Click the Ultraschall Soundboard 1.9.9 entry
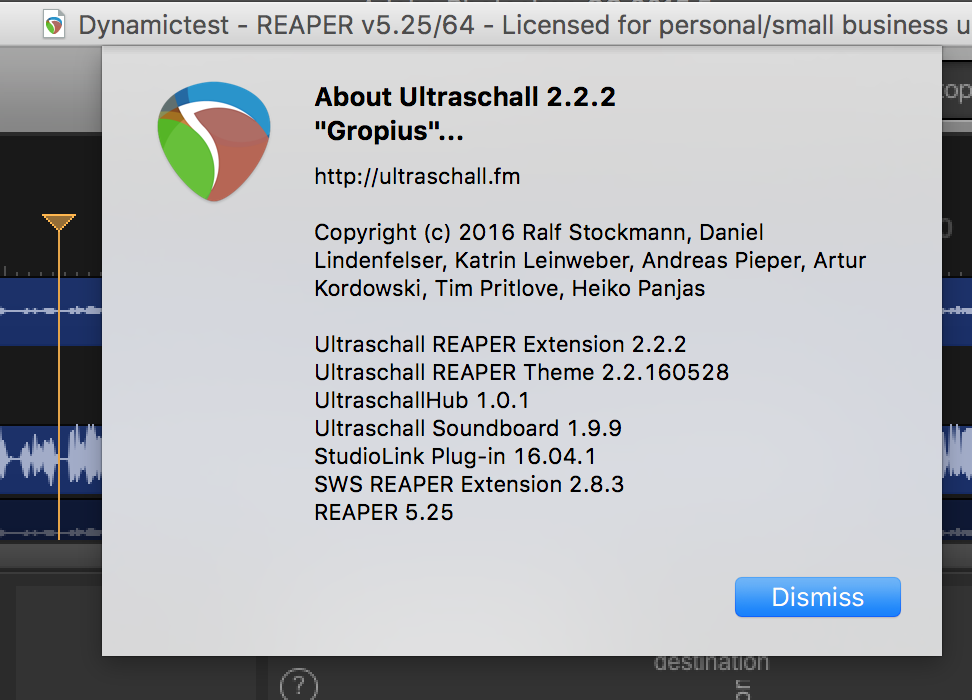The height and width of the screenshot is (700, 972). (x=468, y=428)
